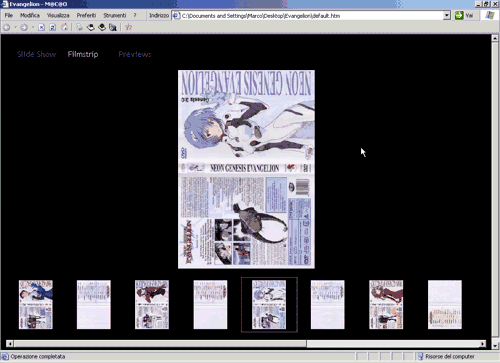Image resolution: width=500 pixels, height=363 pixels.
Task: Open the Slide Show link
Action: coord(37,54)
